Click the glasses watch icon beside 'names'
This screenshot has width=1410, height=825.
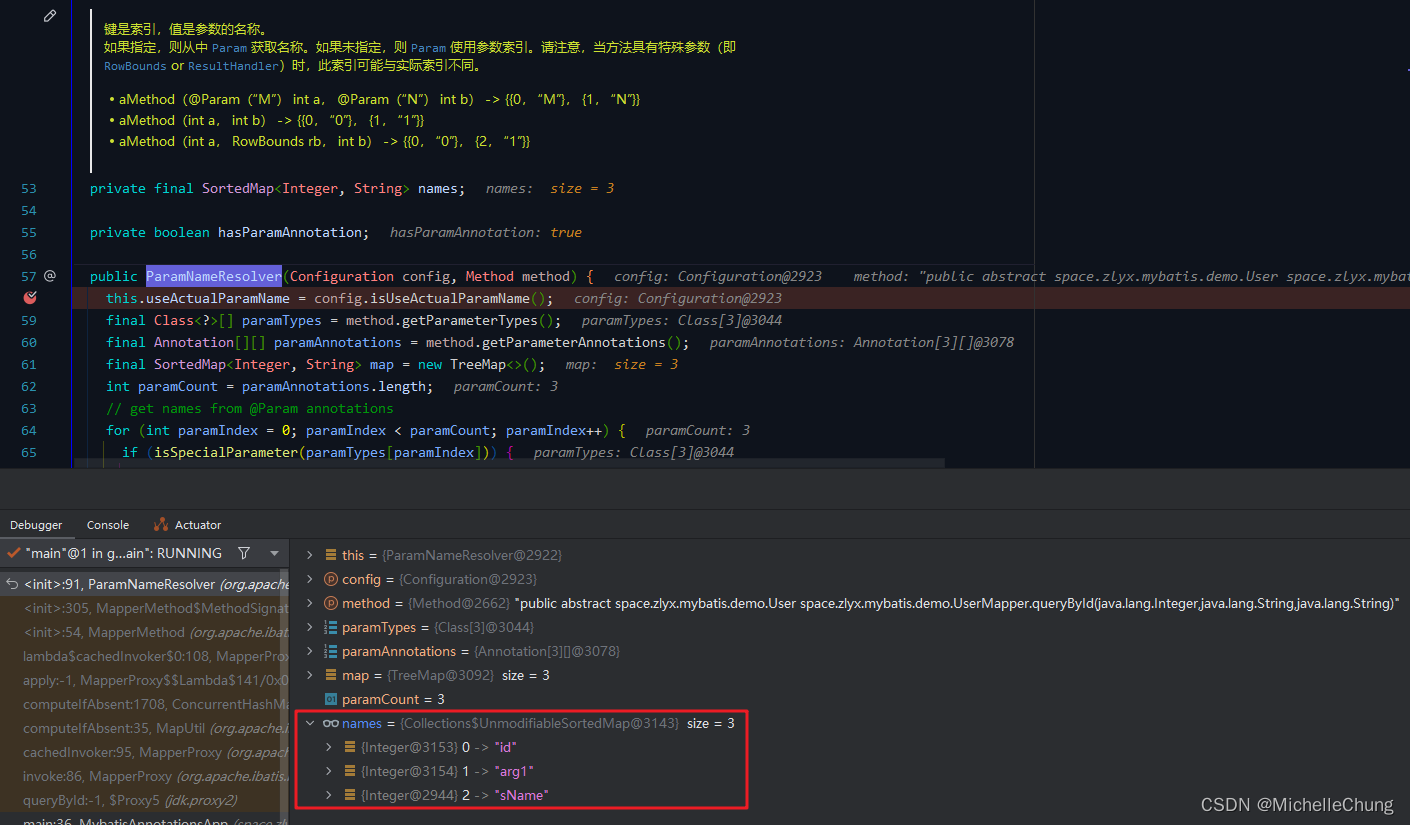tap(331, 723)
